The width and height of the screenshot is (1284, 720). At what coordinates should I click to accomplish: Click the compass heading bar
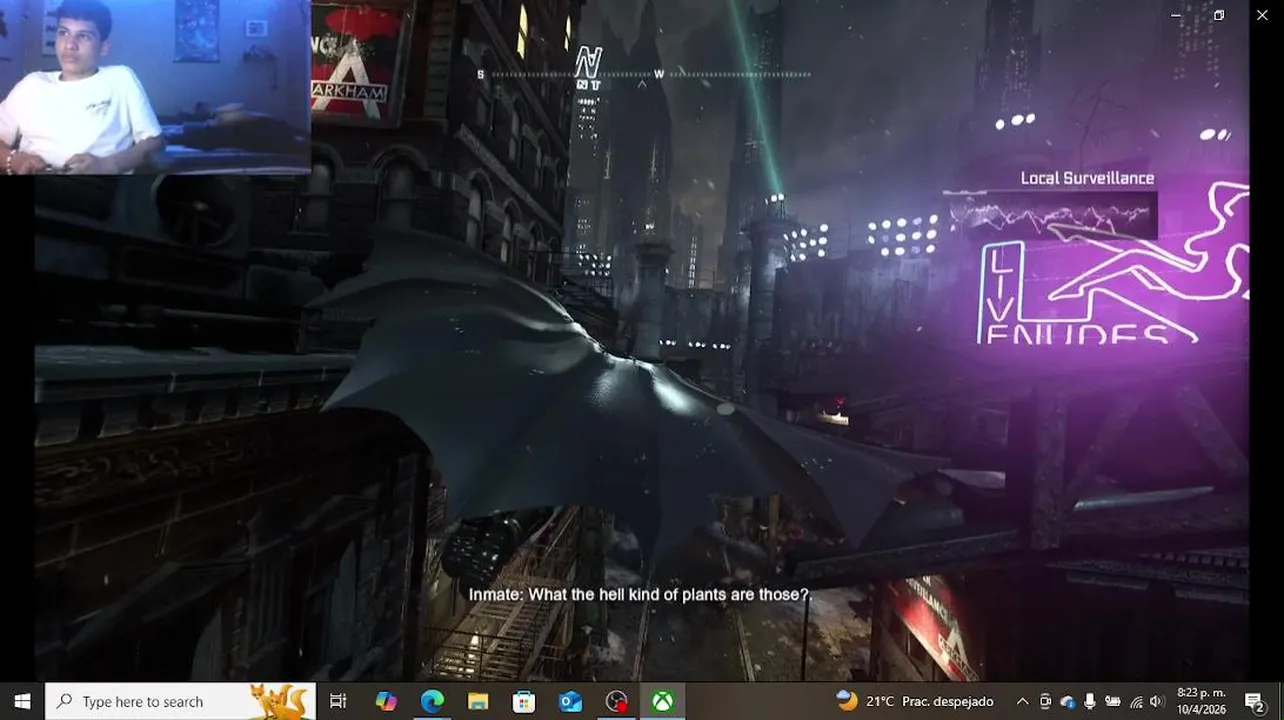[646, 74]
